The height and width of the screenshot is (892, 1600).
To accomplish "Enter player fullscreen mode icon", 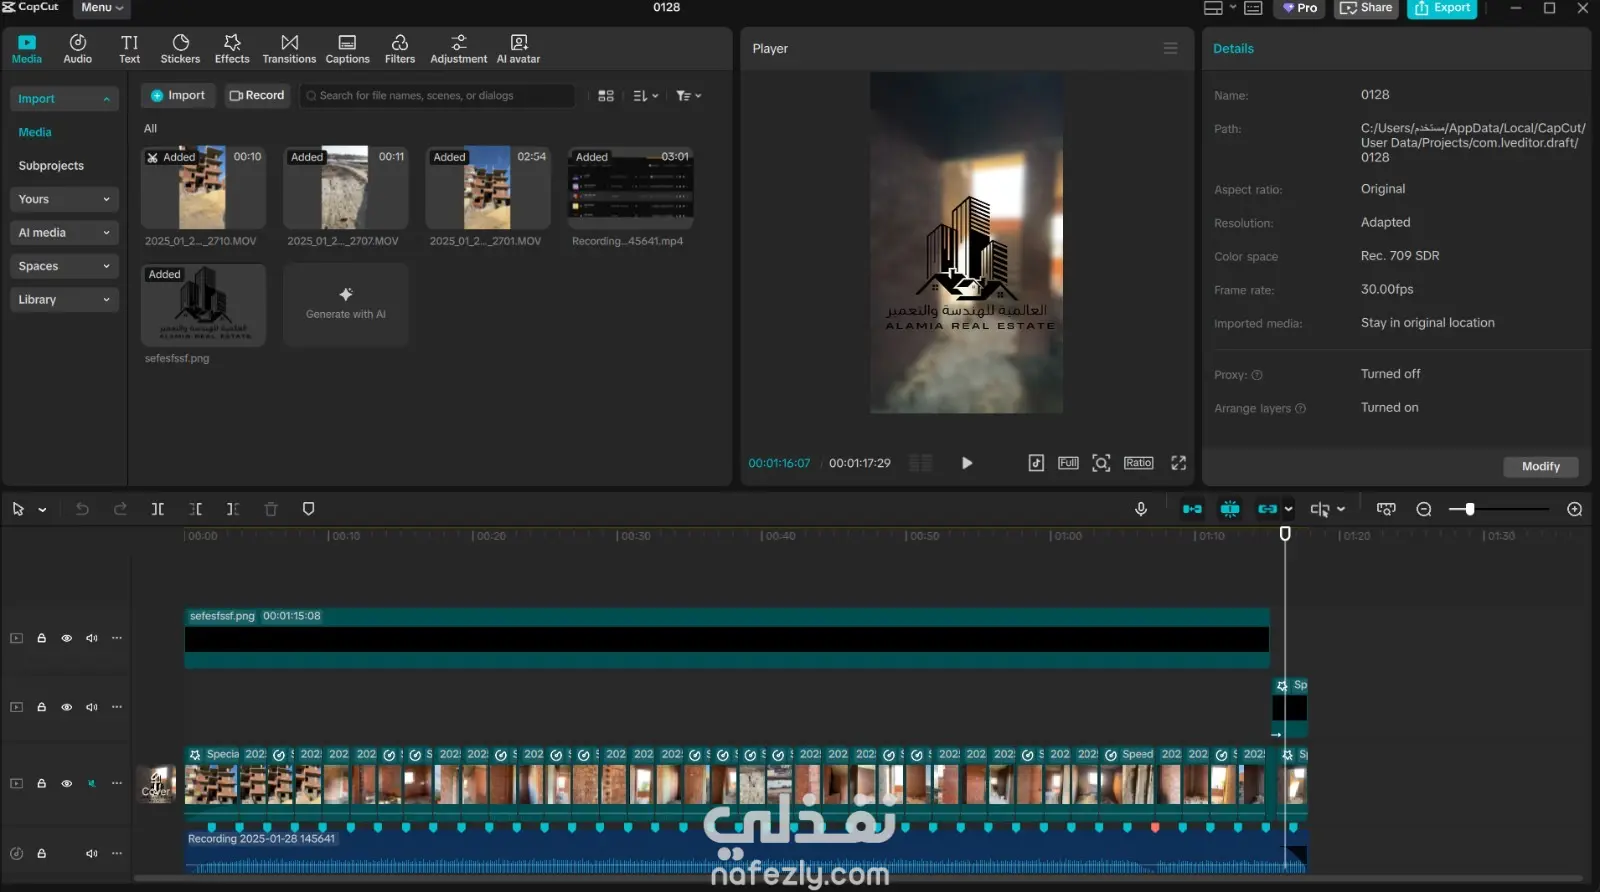I will [1179, 463].
